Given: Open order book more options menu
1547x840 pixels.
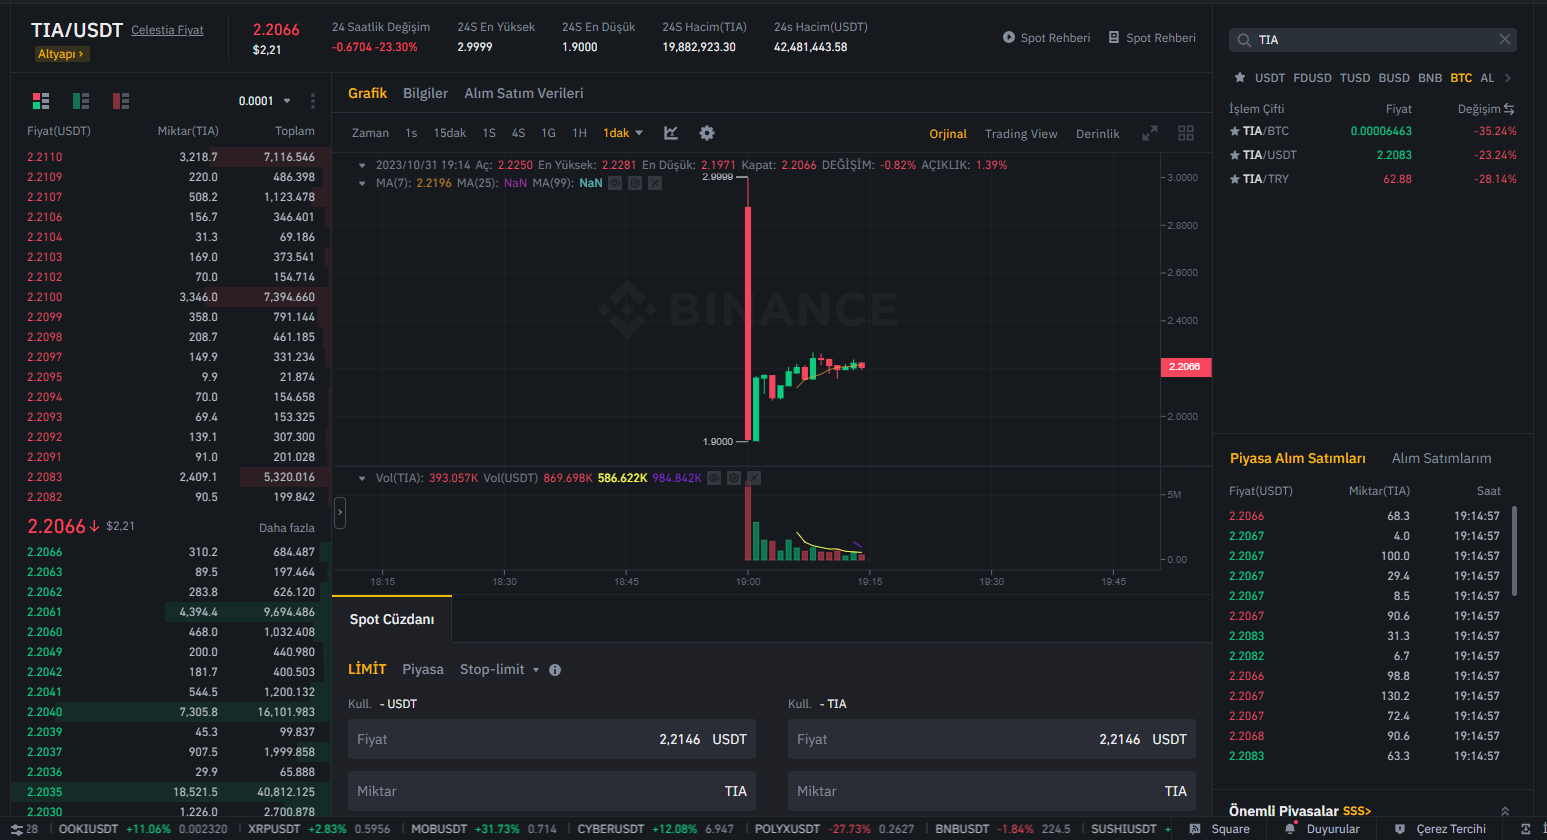Looking at the screenshot, I should [x=313, y=101].
